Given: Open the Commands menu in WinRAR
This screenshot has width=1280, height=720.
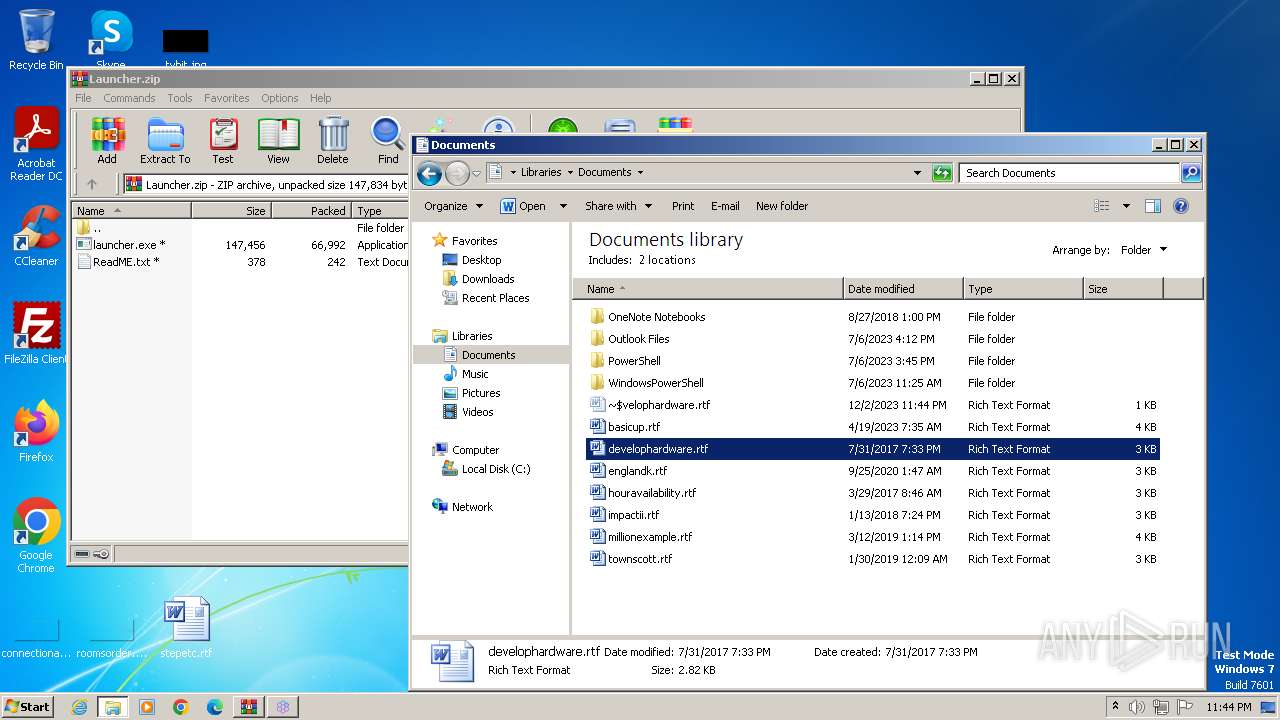Looking at the screenshot, I should point(129,98).
